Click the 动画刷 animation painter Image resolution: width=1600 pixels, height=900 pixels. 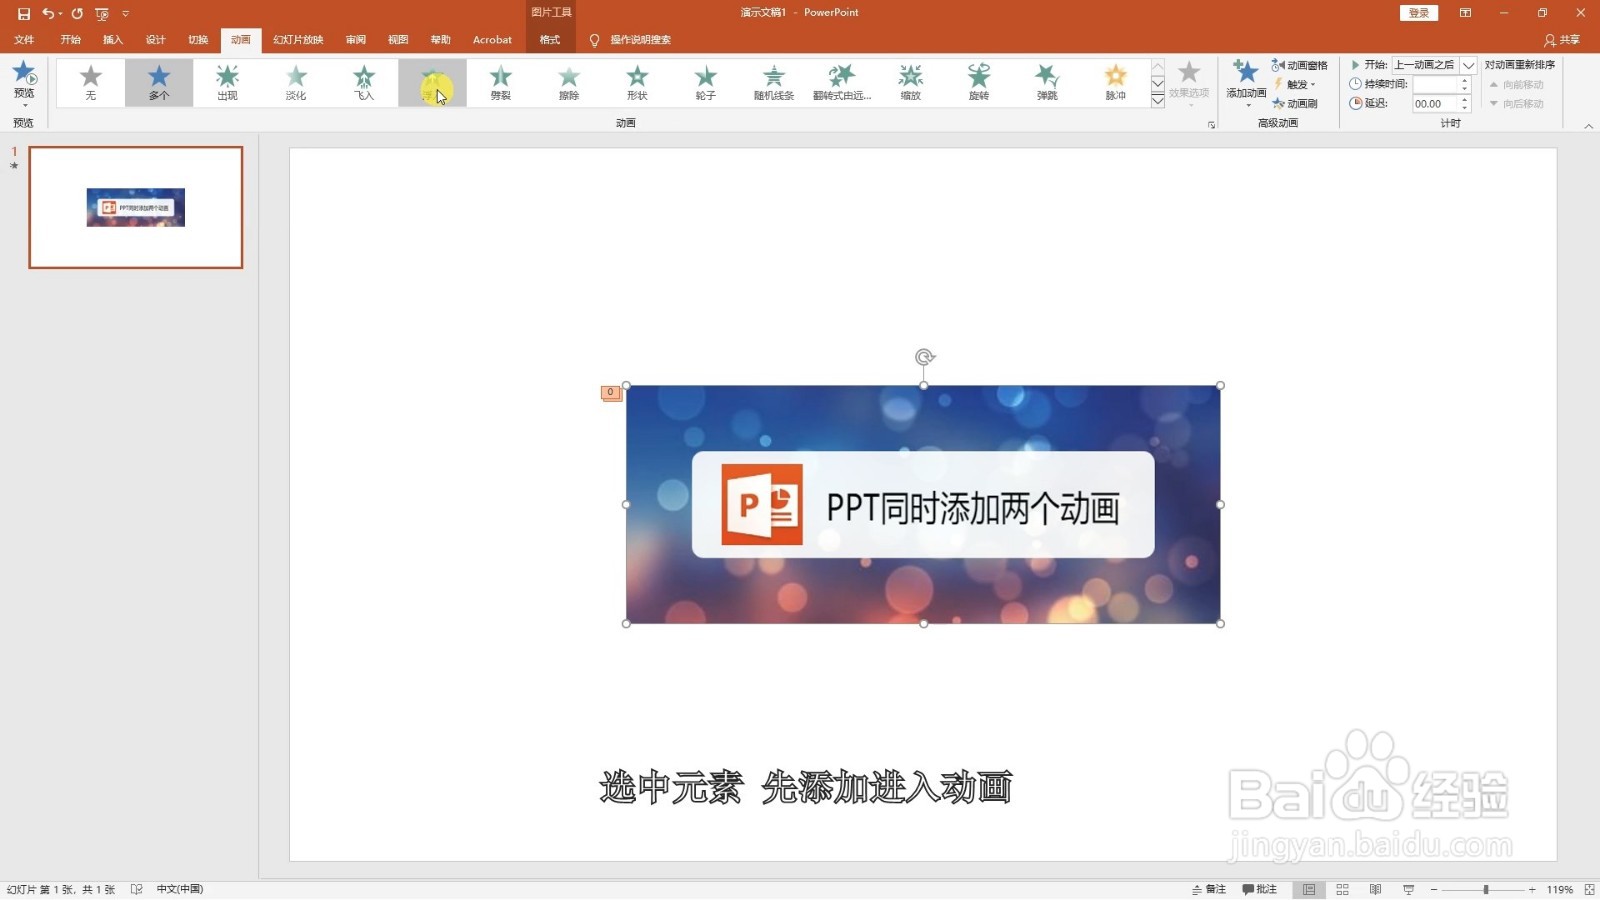coord(1294,103)
